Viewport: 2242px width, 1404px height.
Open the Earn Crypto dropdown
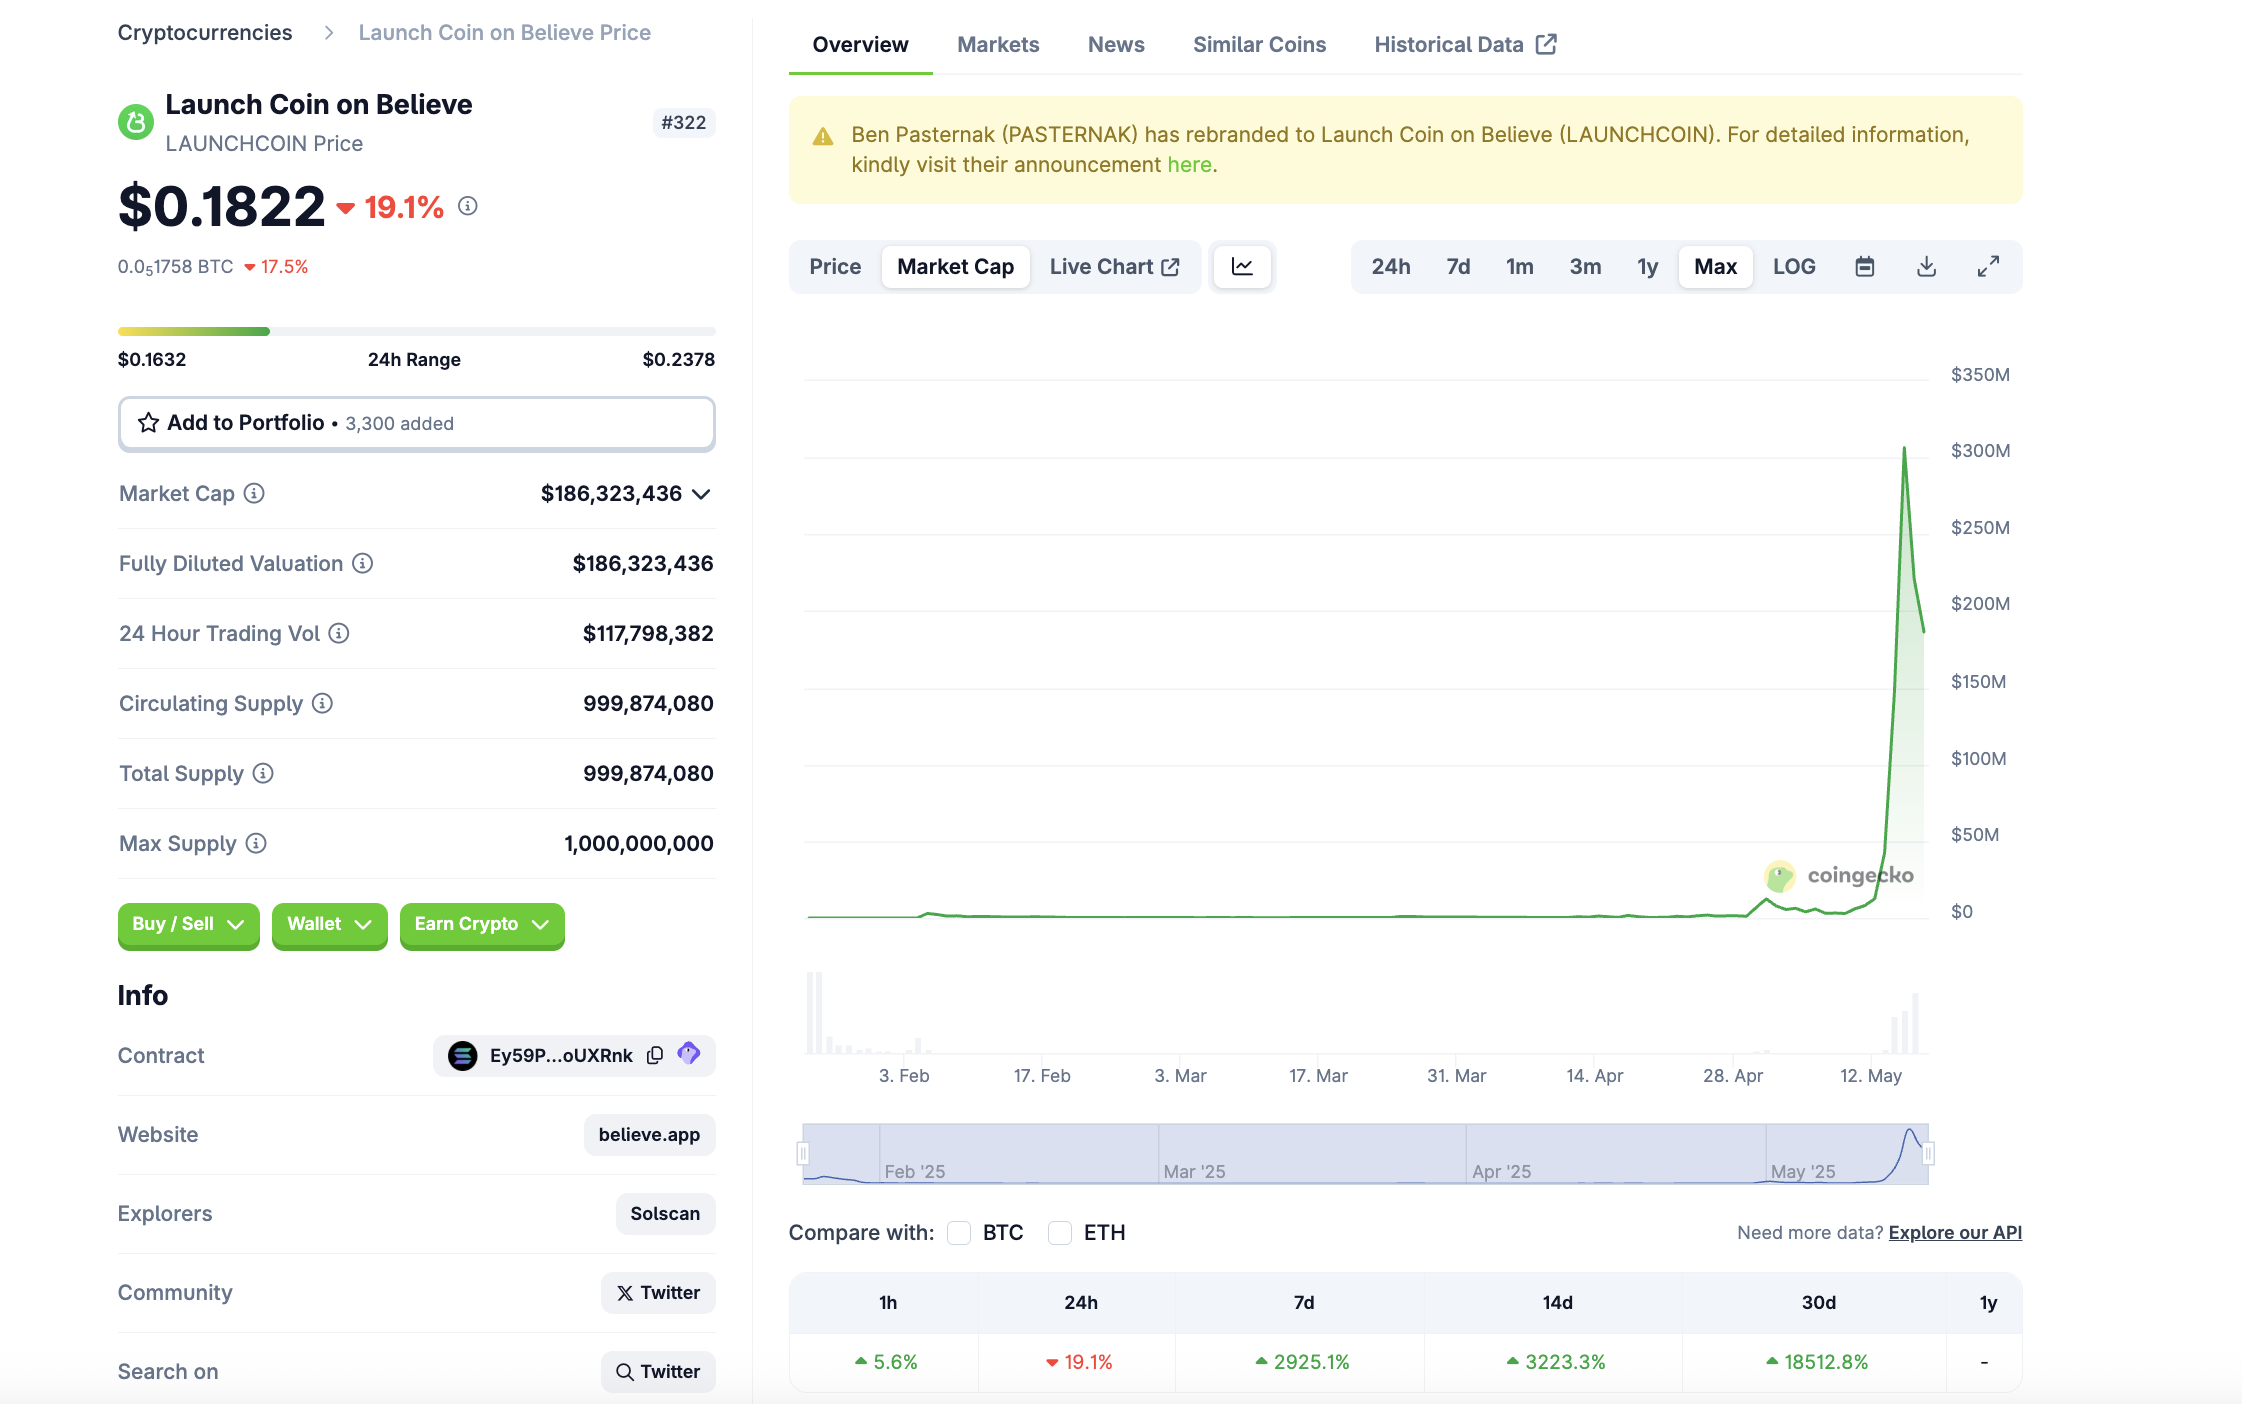[482, 924]
